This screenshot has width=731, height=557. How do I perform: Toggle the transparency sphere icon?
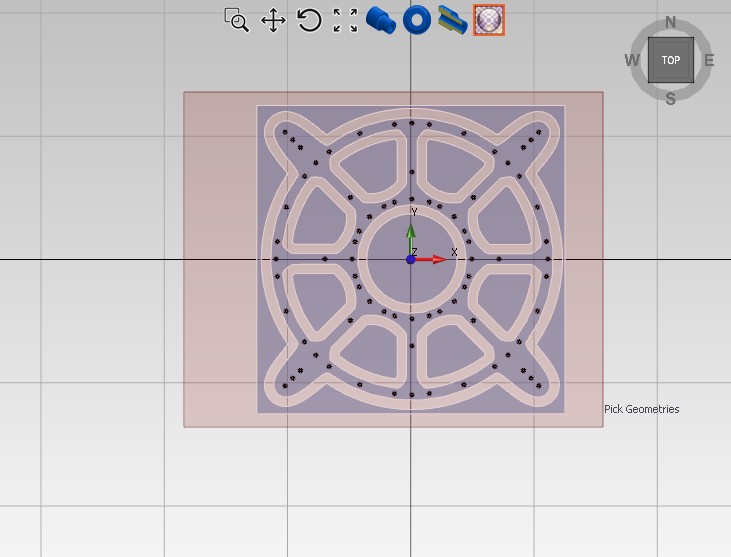coord(489,20)
